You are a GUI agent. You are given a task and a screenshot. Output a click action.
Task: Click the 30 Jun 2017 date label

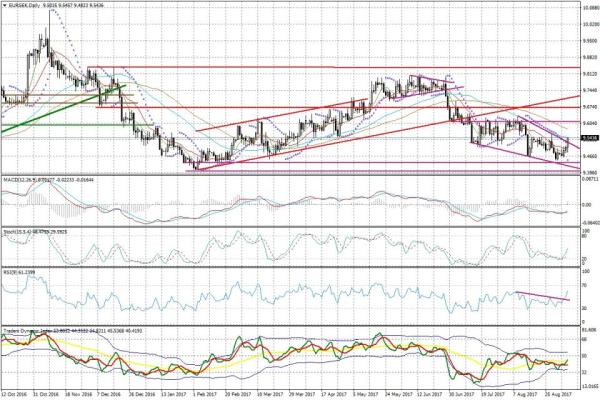(461, 395)
